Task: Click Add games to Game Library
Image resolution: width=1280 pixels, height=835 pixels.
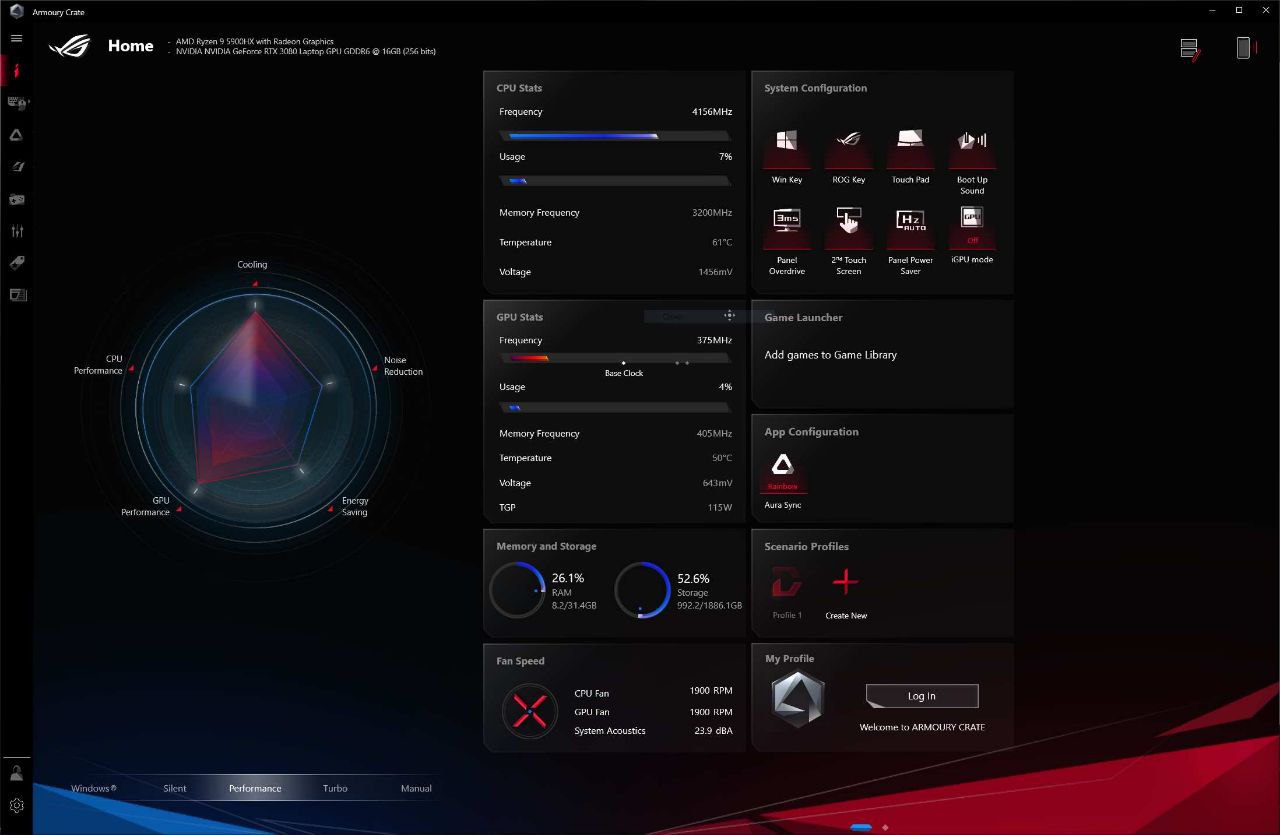Action: (831, 355)
